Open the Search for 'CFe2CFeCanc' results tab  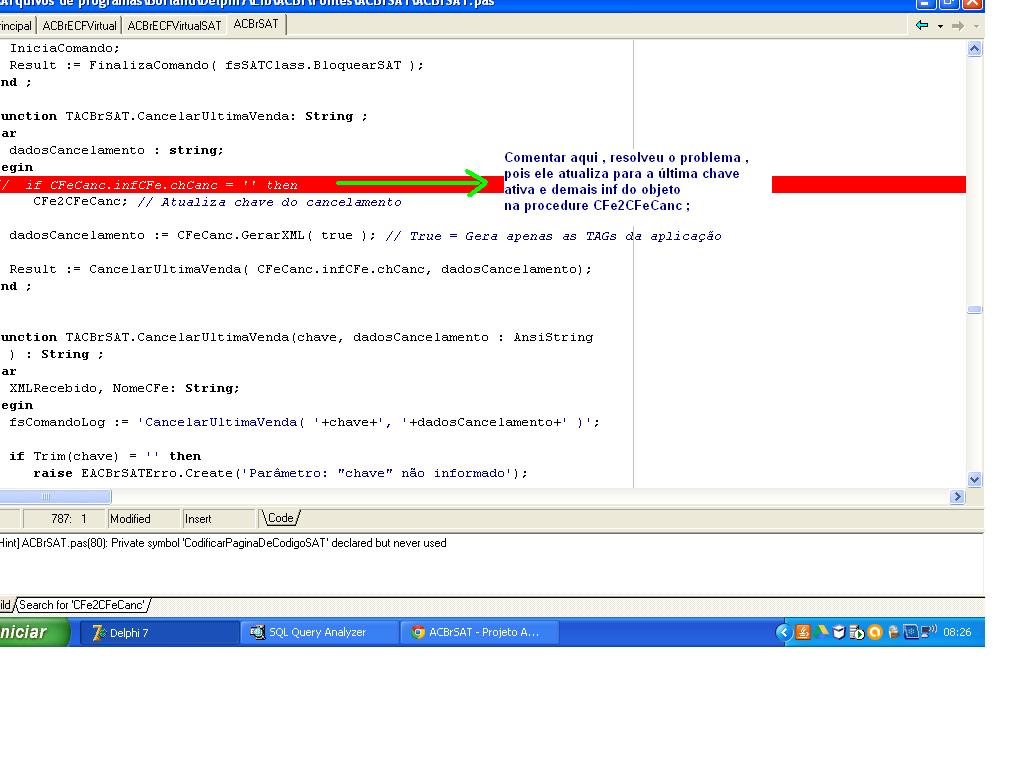tap(82, 605)
